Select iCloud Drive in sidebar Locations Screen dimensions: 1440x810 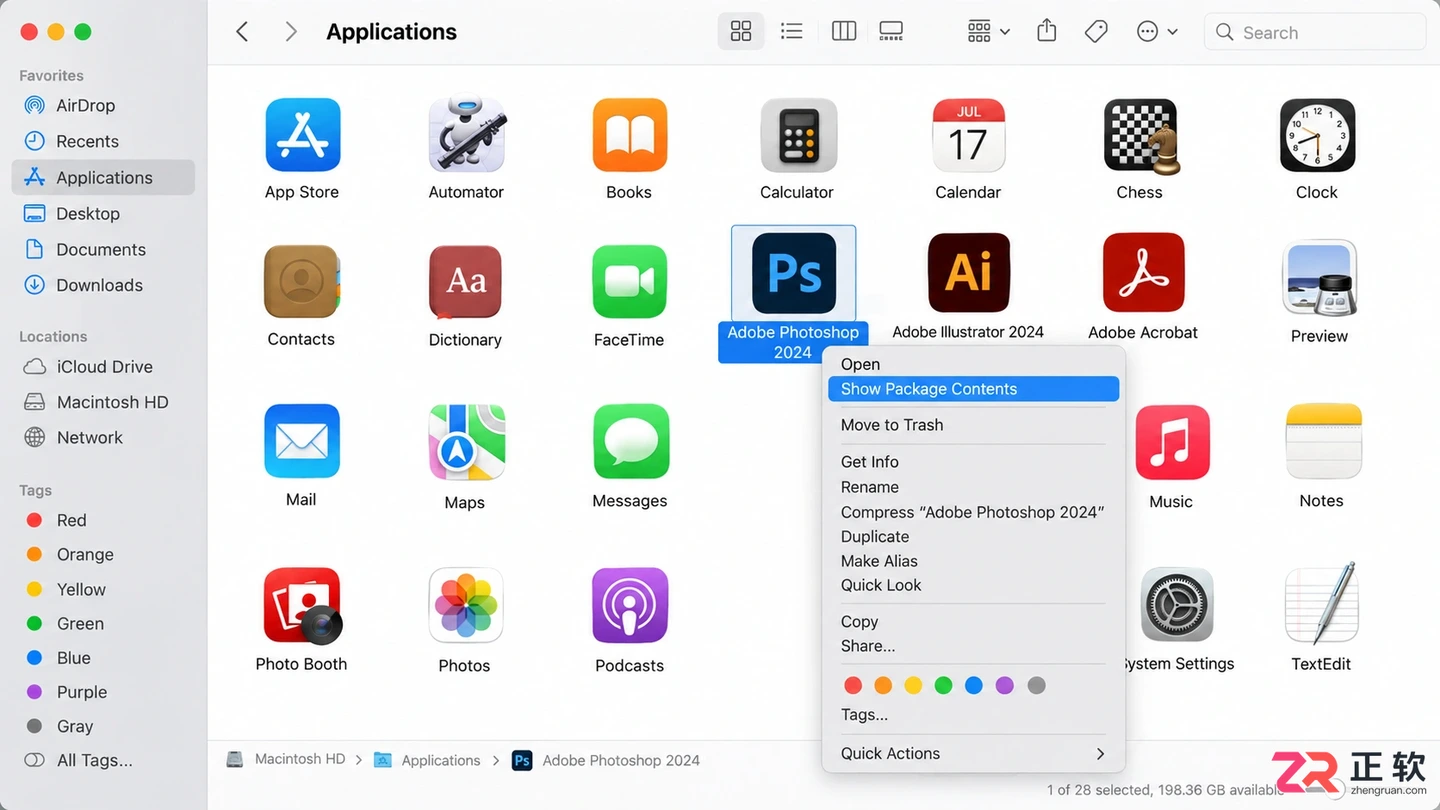point(104,366)
